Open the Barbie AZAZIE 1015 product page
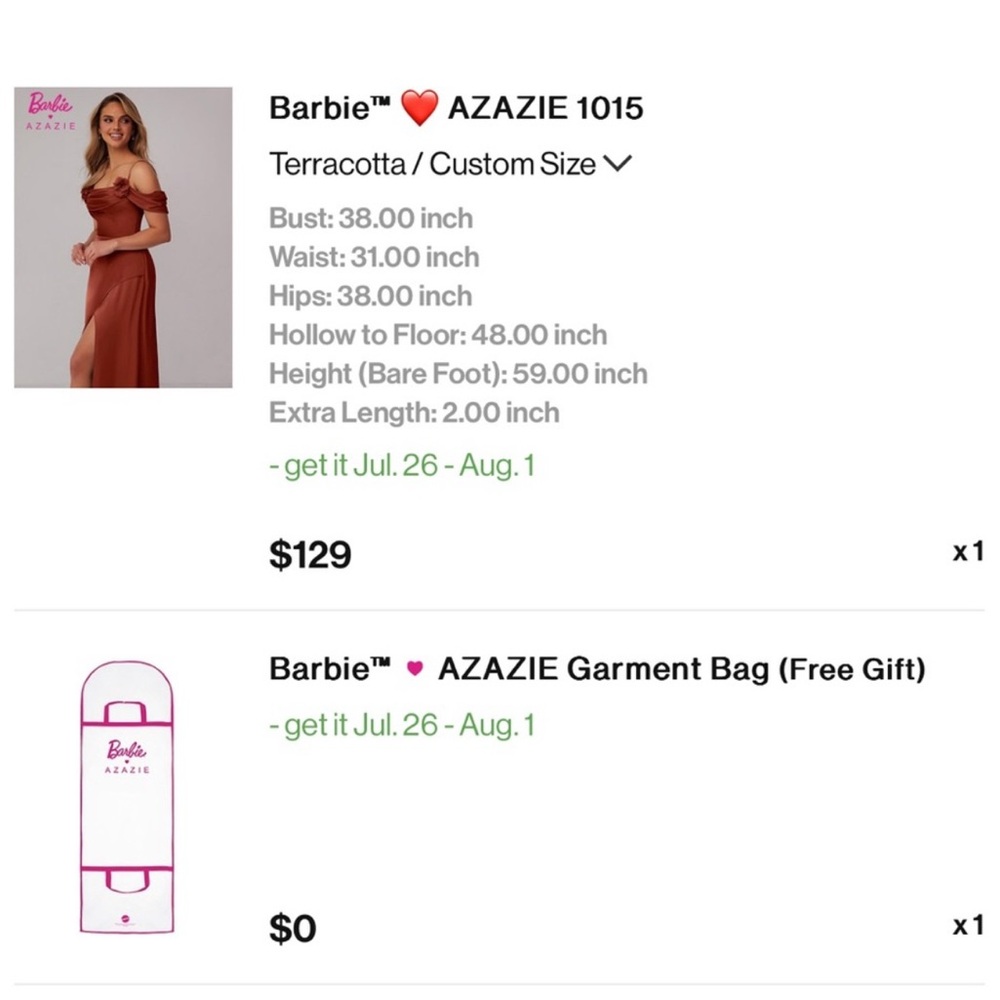 pos(456,108)
